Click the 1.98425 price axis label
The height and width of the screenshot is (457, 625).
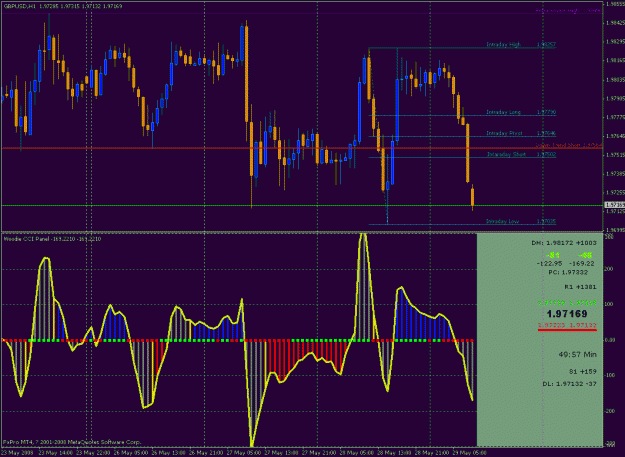(x=615, y=23)
